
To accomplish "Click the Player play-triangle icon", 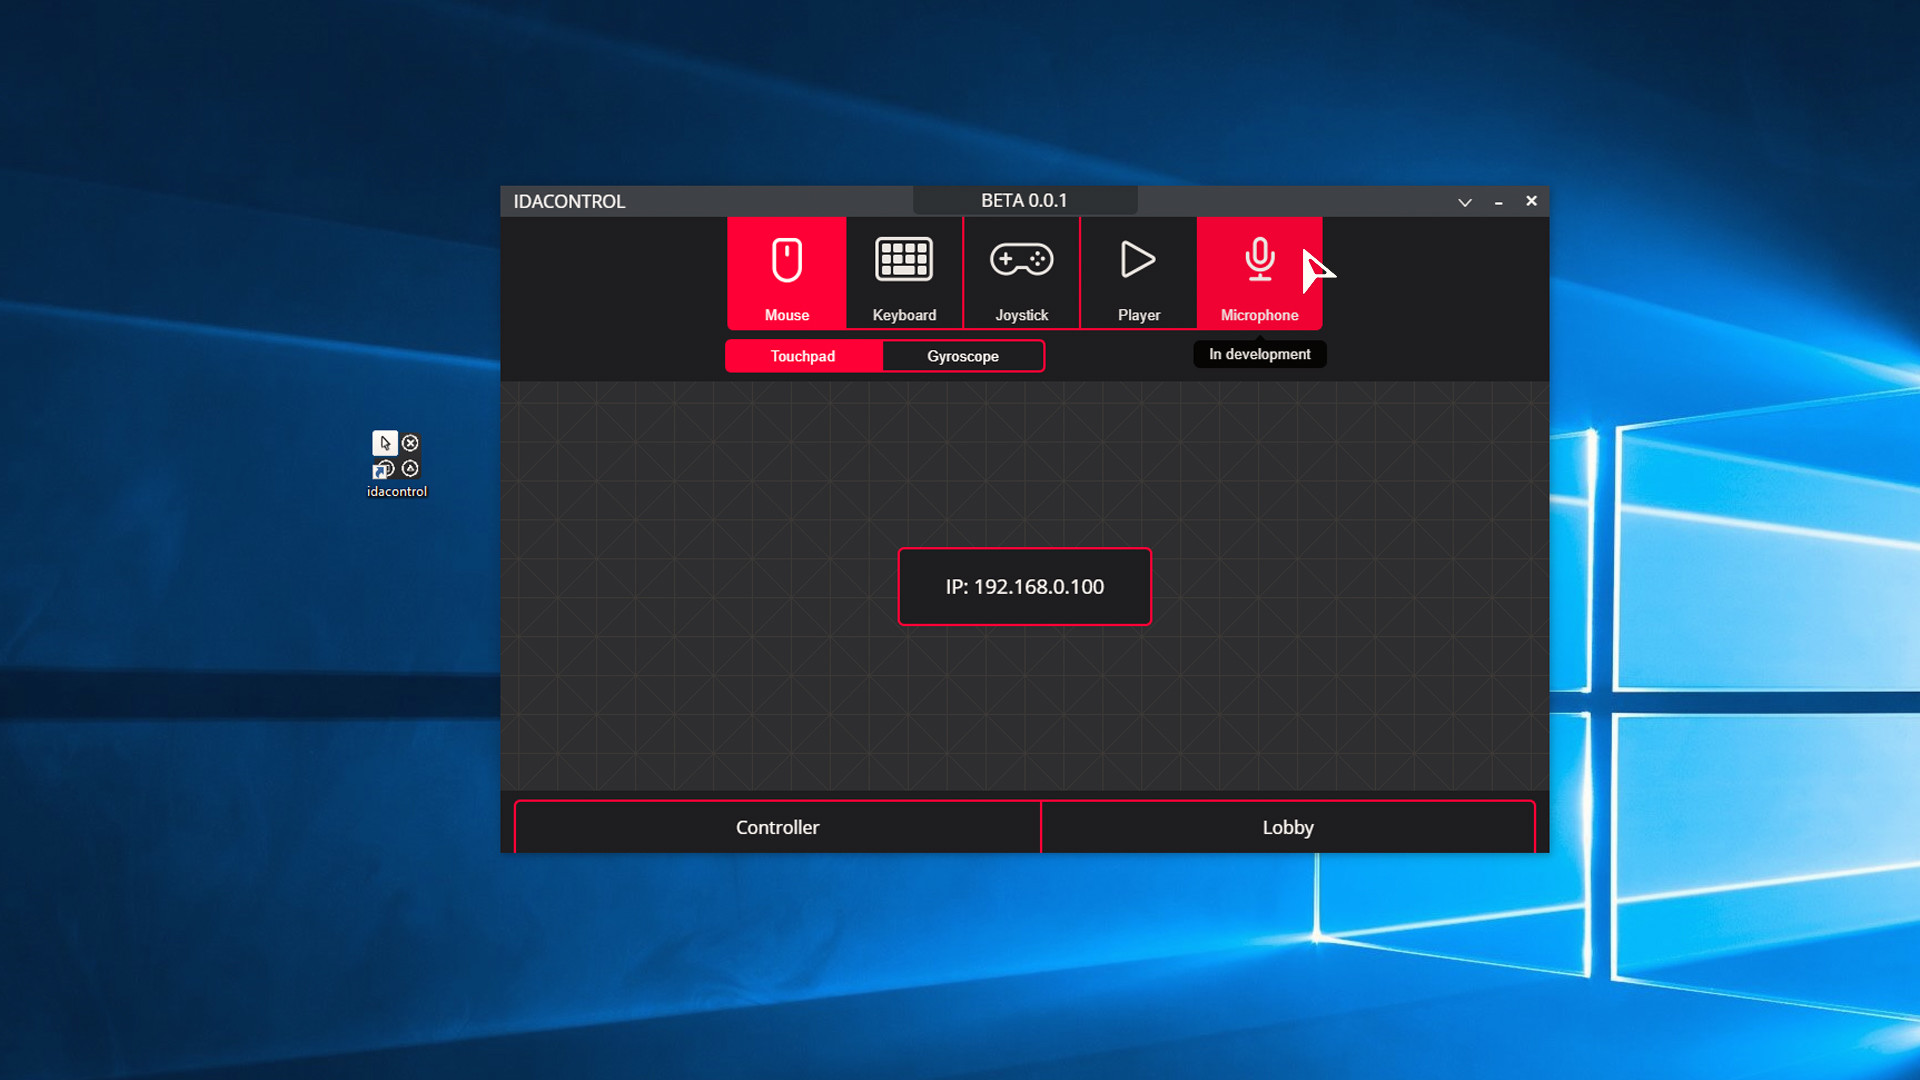I will pos(1138,260).
